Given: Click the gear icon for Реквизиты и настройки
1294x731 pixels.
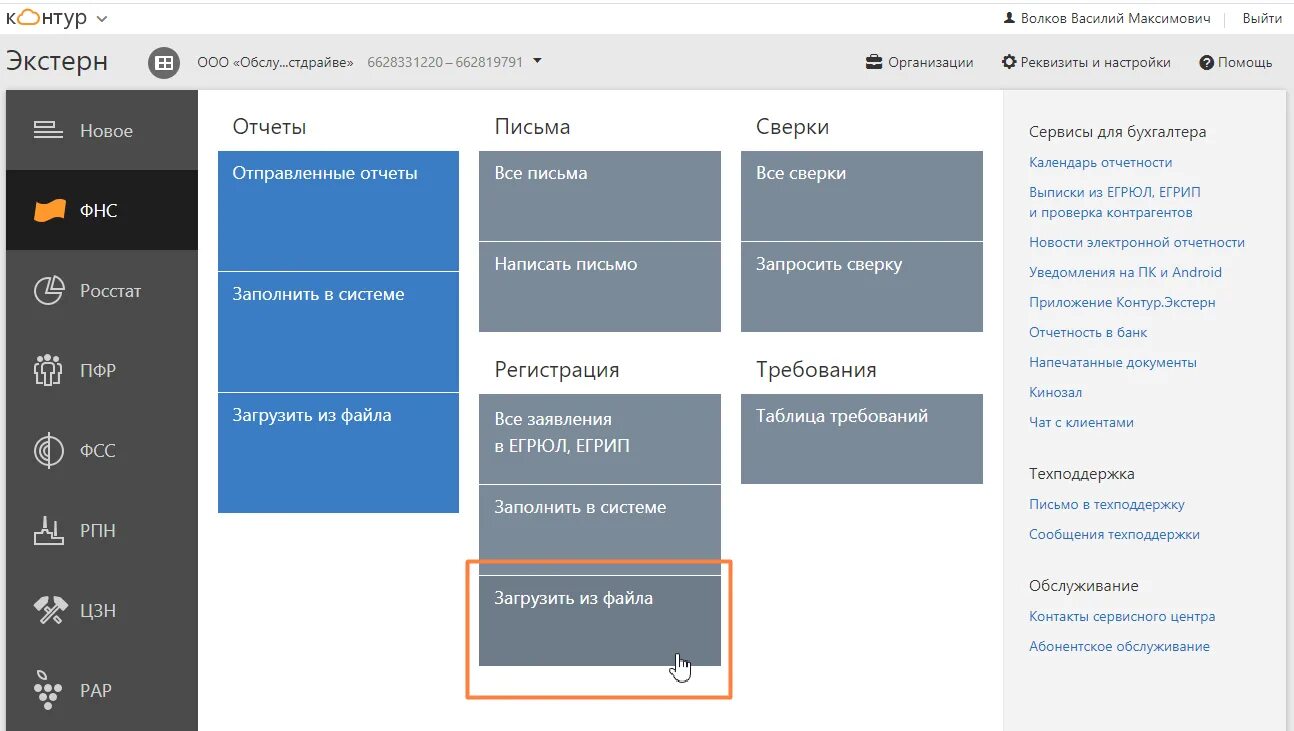Looking at the screenshot, I should tap(1009, 62).
